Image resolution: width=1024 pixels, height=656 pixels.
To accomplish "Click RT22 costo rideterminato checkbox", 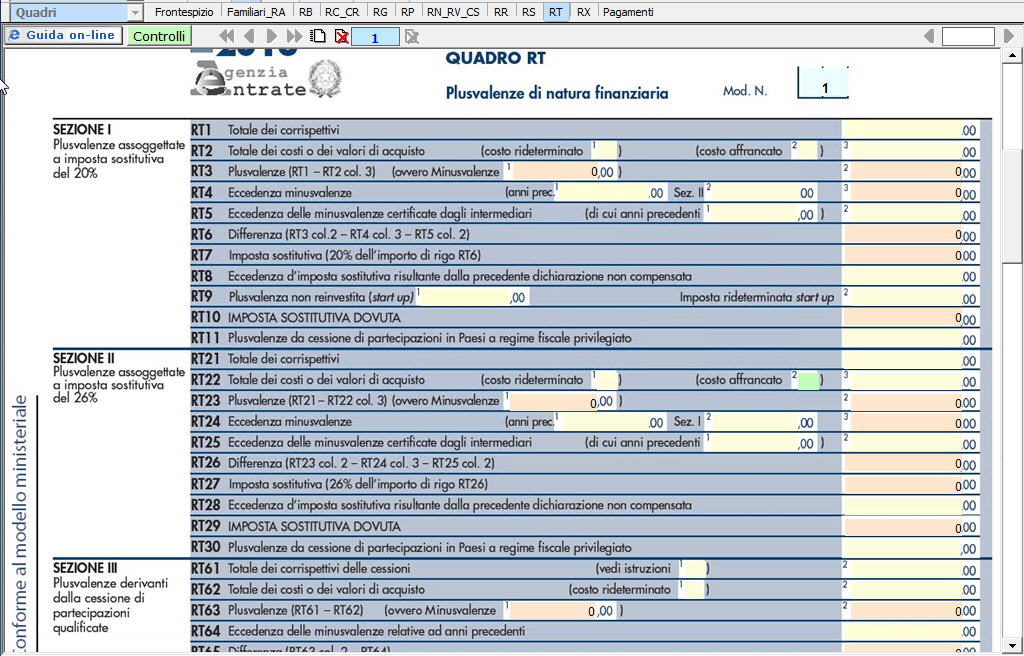I will [608, 380].
